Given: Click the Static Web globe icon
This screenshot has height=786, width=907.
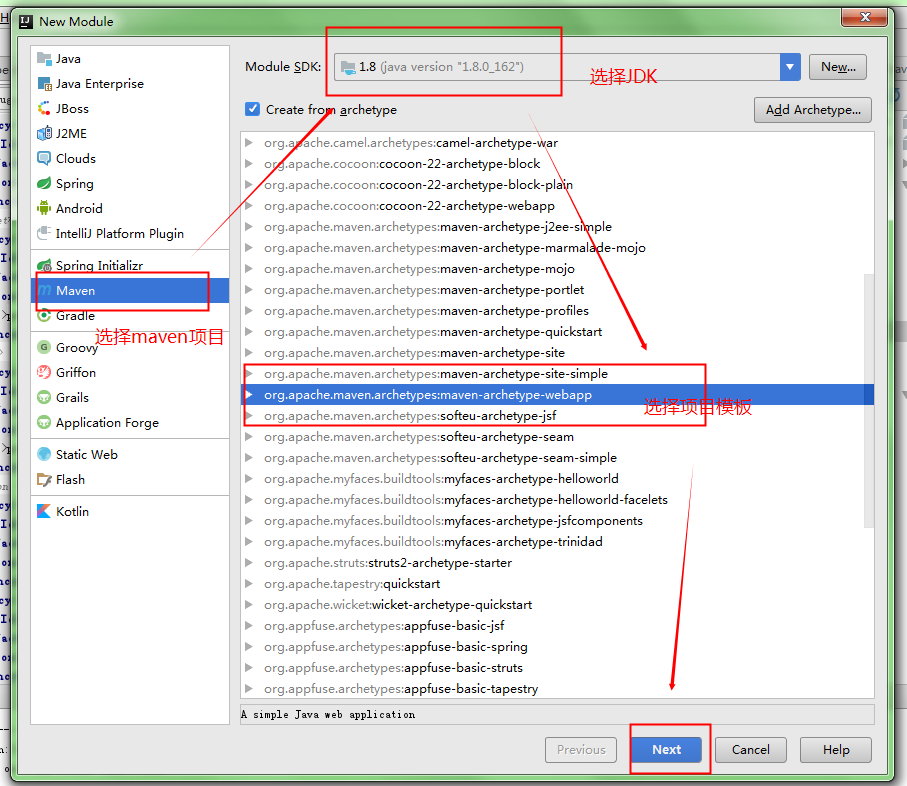Looking at the screenshot, I should [x=44, y=455].
